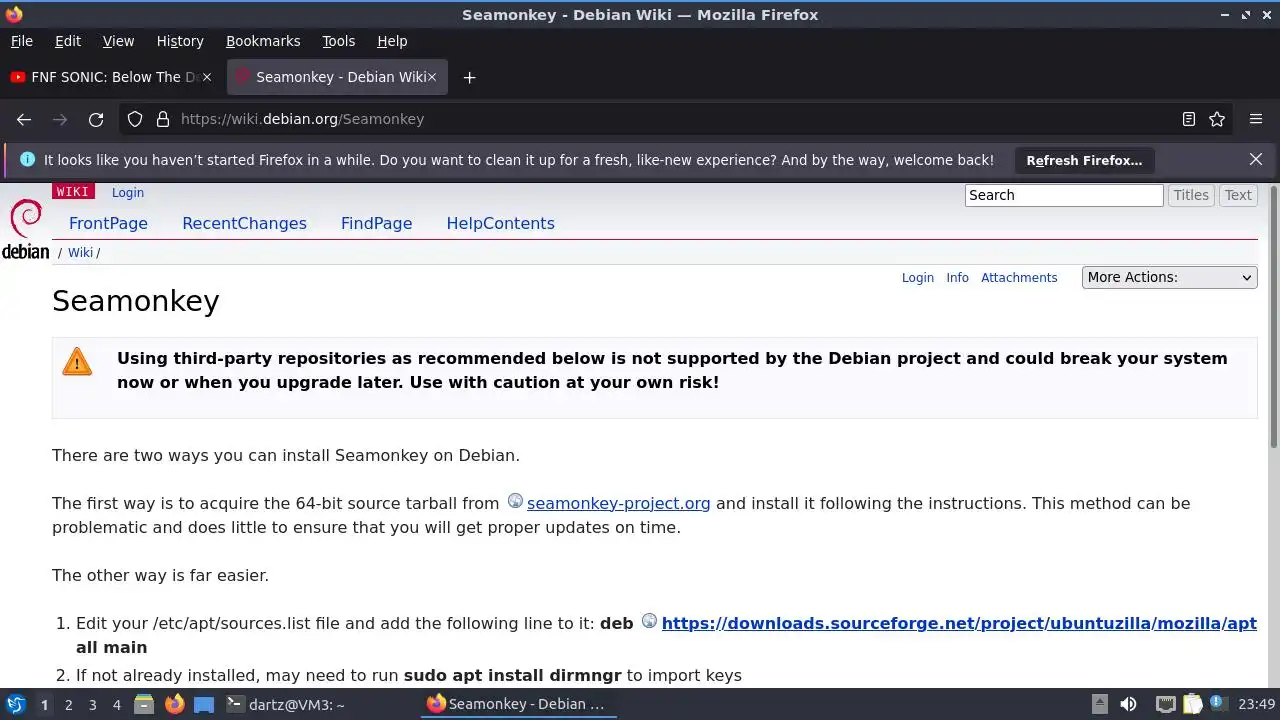Focus the wiki Search input field

pos(1064,195)
